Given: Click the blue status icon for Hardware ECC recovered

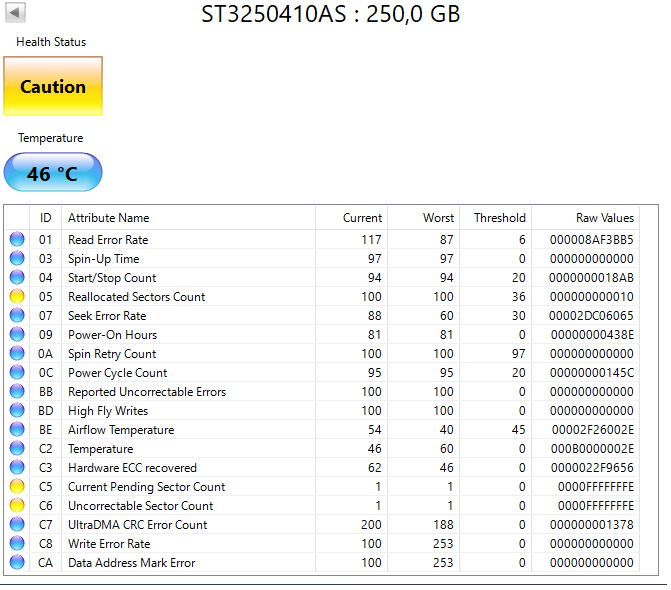Looking at the screenshot, I should (17, 467).
